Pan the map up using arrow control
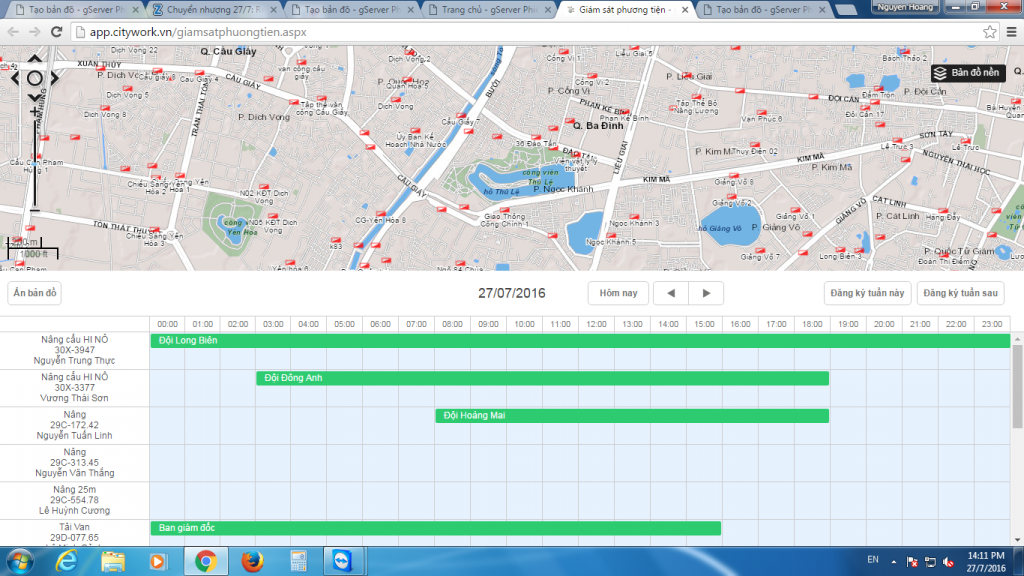The width and height of the screenshot is (1024, 576). click(x=35, y=59)
